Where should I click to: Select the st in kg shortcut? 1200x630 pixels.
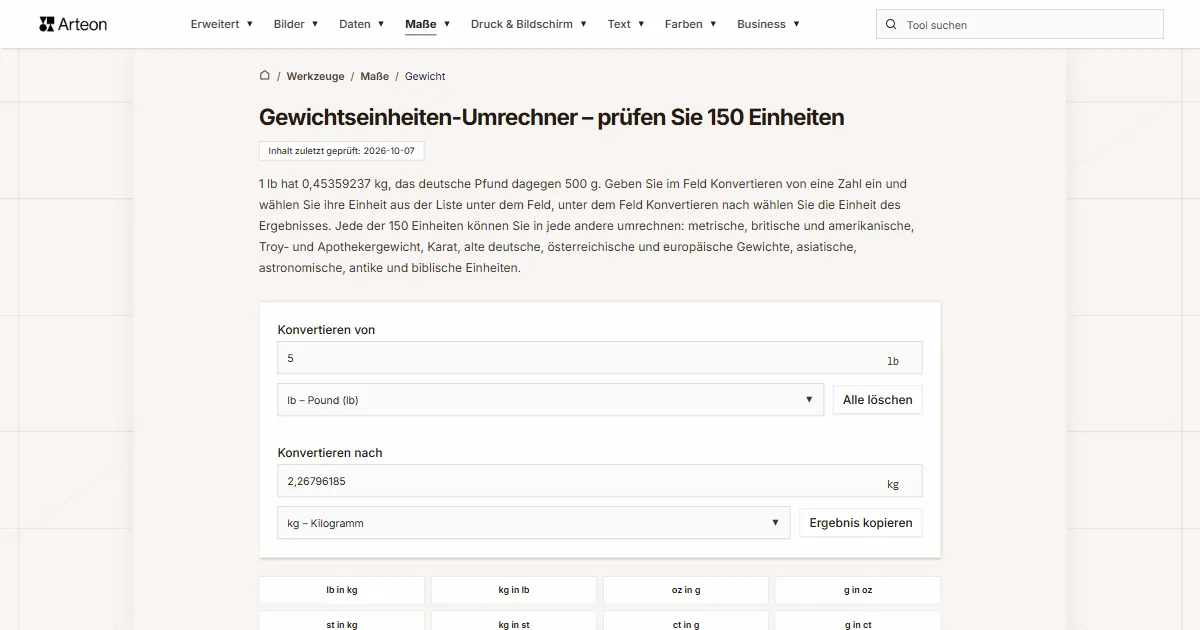pos(342,622)
